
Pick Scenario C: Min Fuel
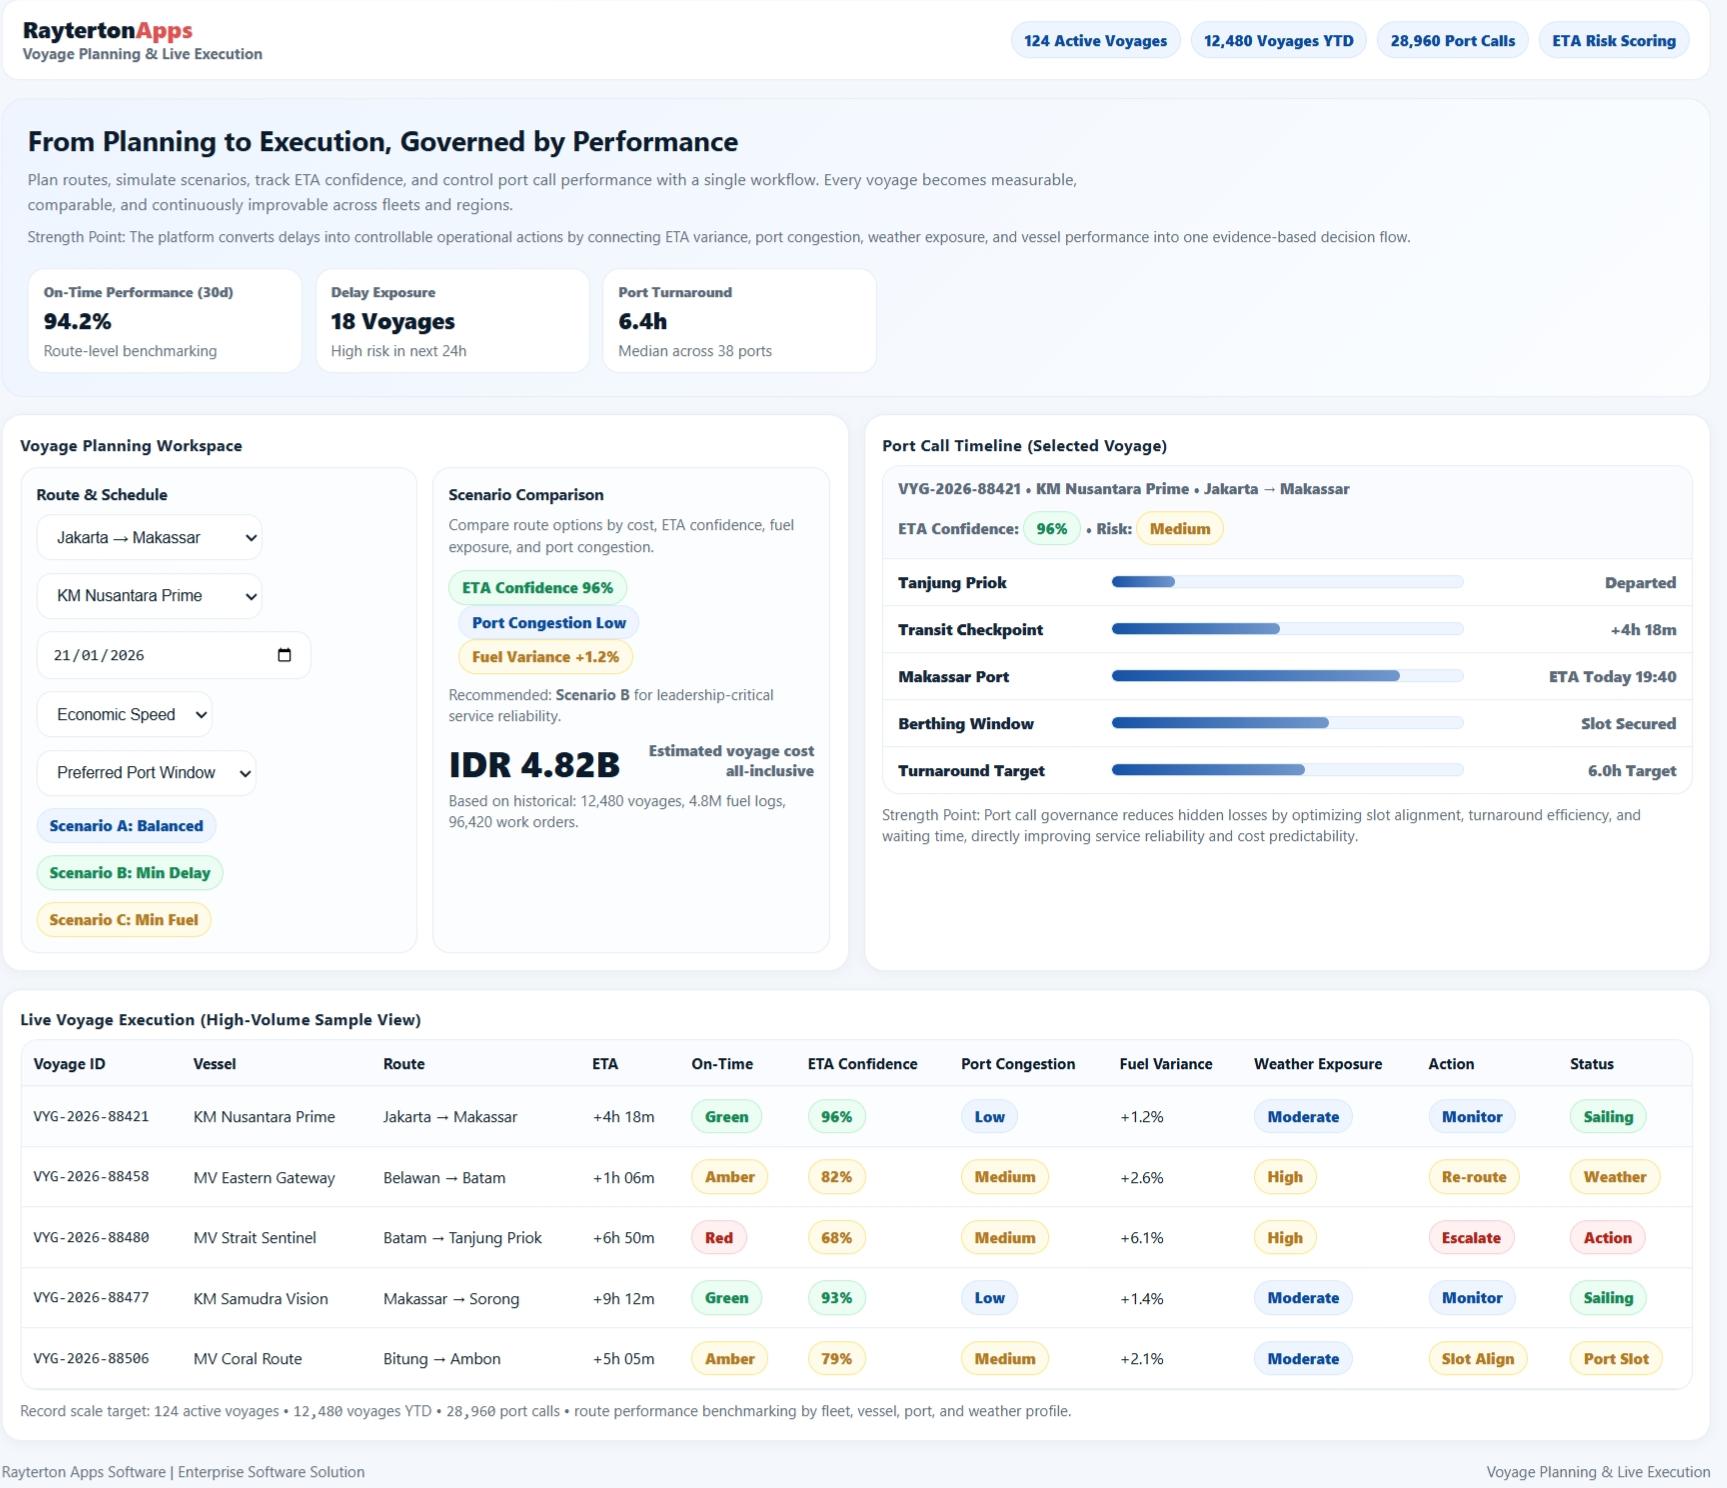tap(123, 920)
